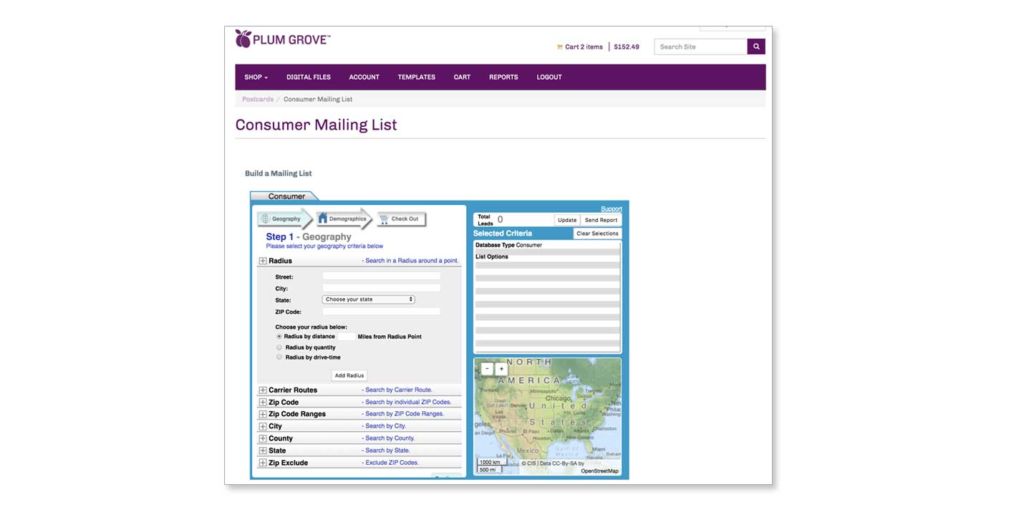Click the Send Report button

(601, 220)
